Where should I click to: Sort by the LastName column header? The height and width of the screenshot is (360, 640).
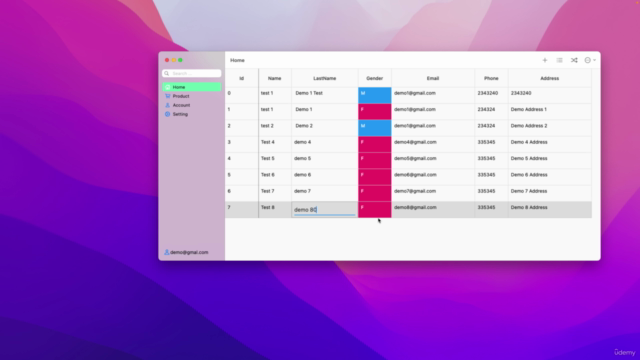pyautogui.click(x=325, y=78)
